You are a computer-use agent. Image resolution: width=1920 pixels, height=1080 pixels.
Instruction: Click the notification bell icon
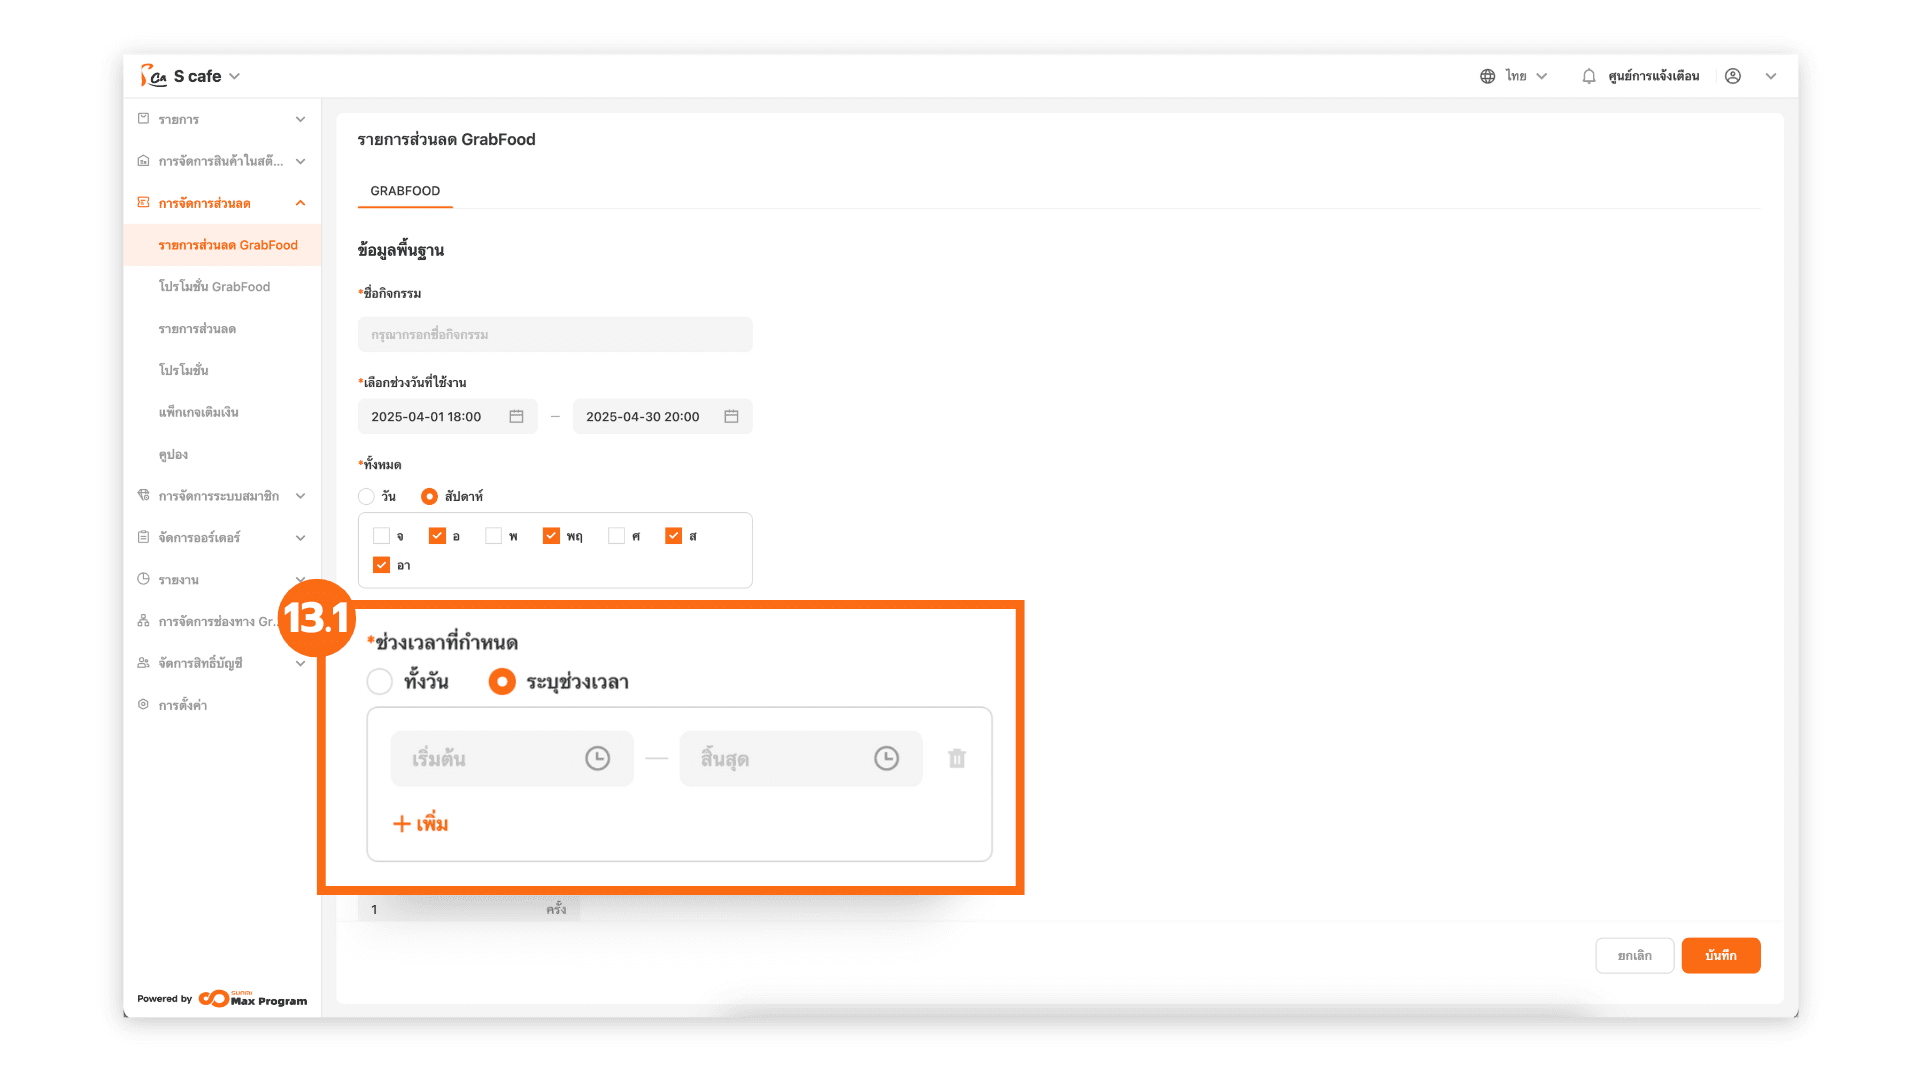(x=1588, y=76)
